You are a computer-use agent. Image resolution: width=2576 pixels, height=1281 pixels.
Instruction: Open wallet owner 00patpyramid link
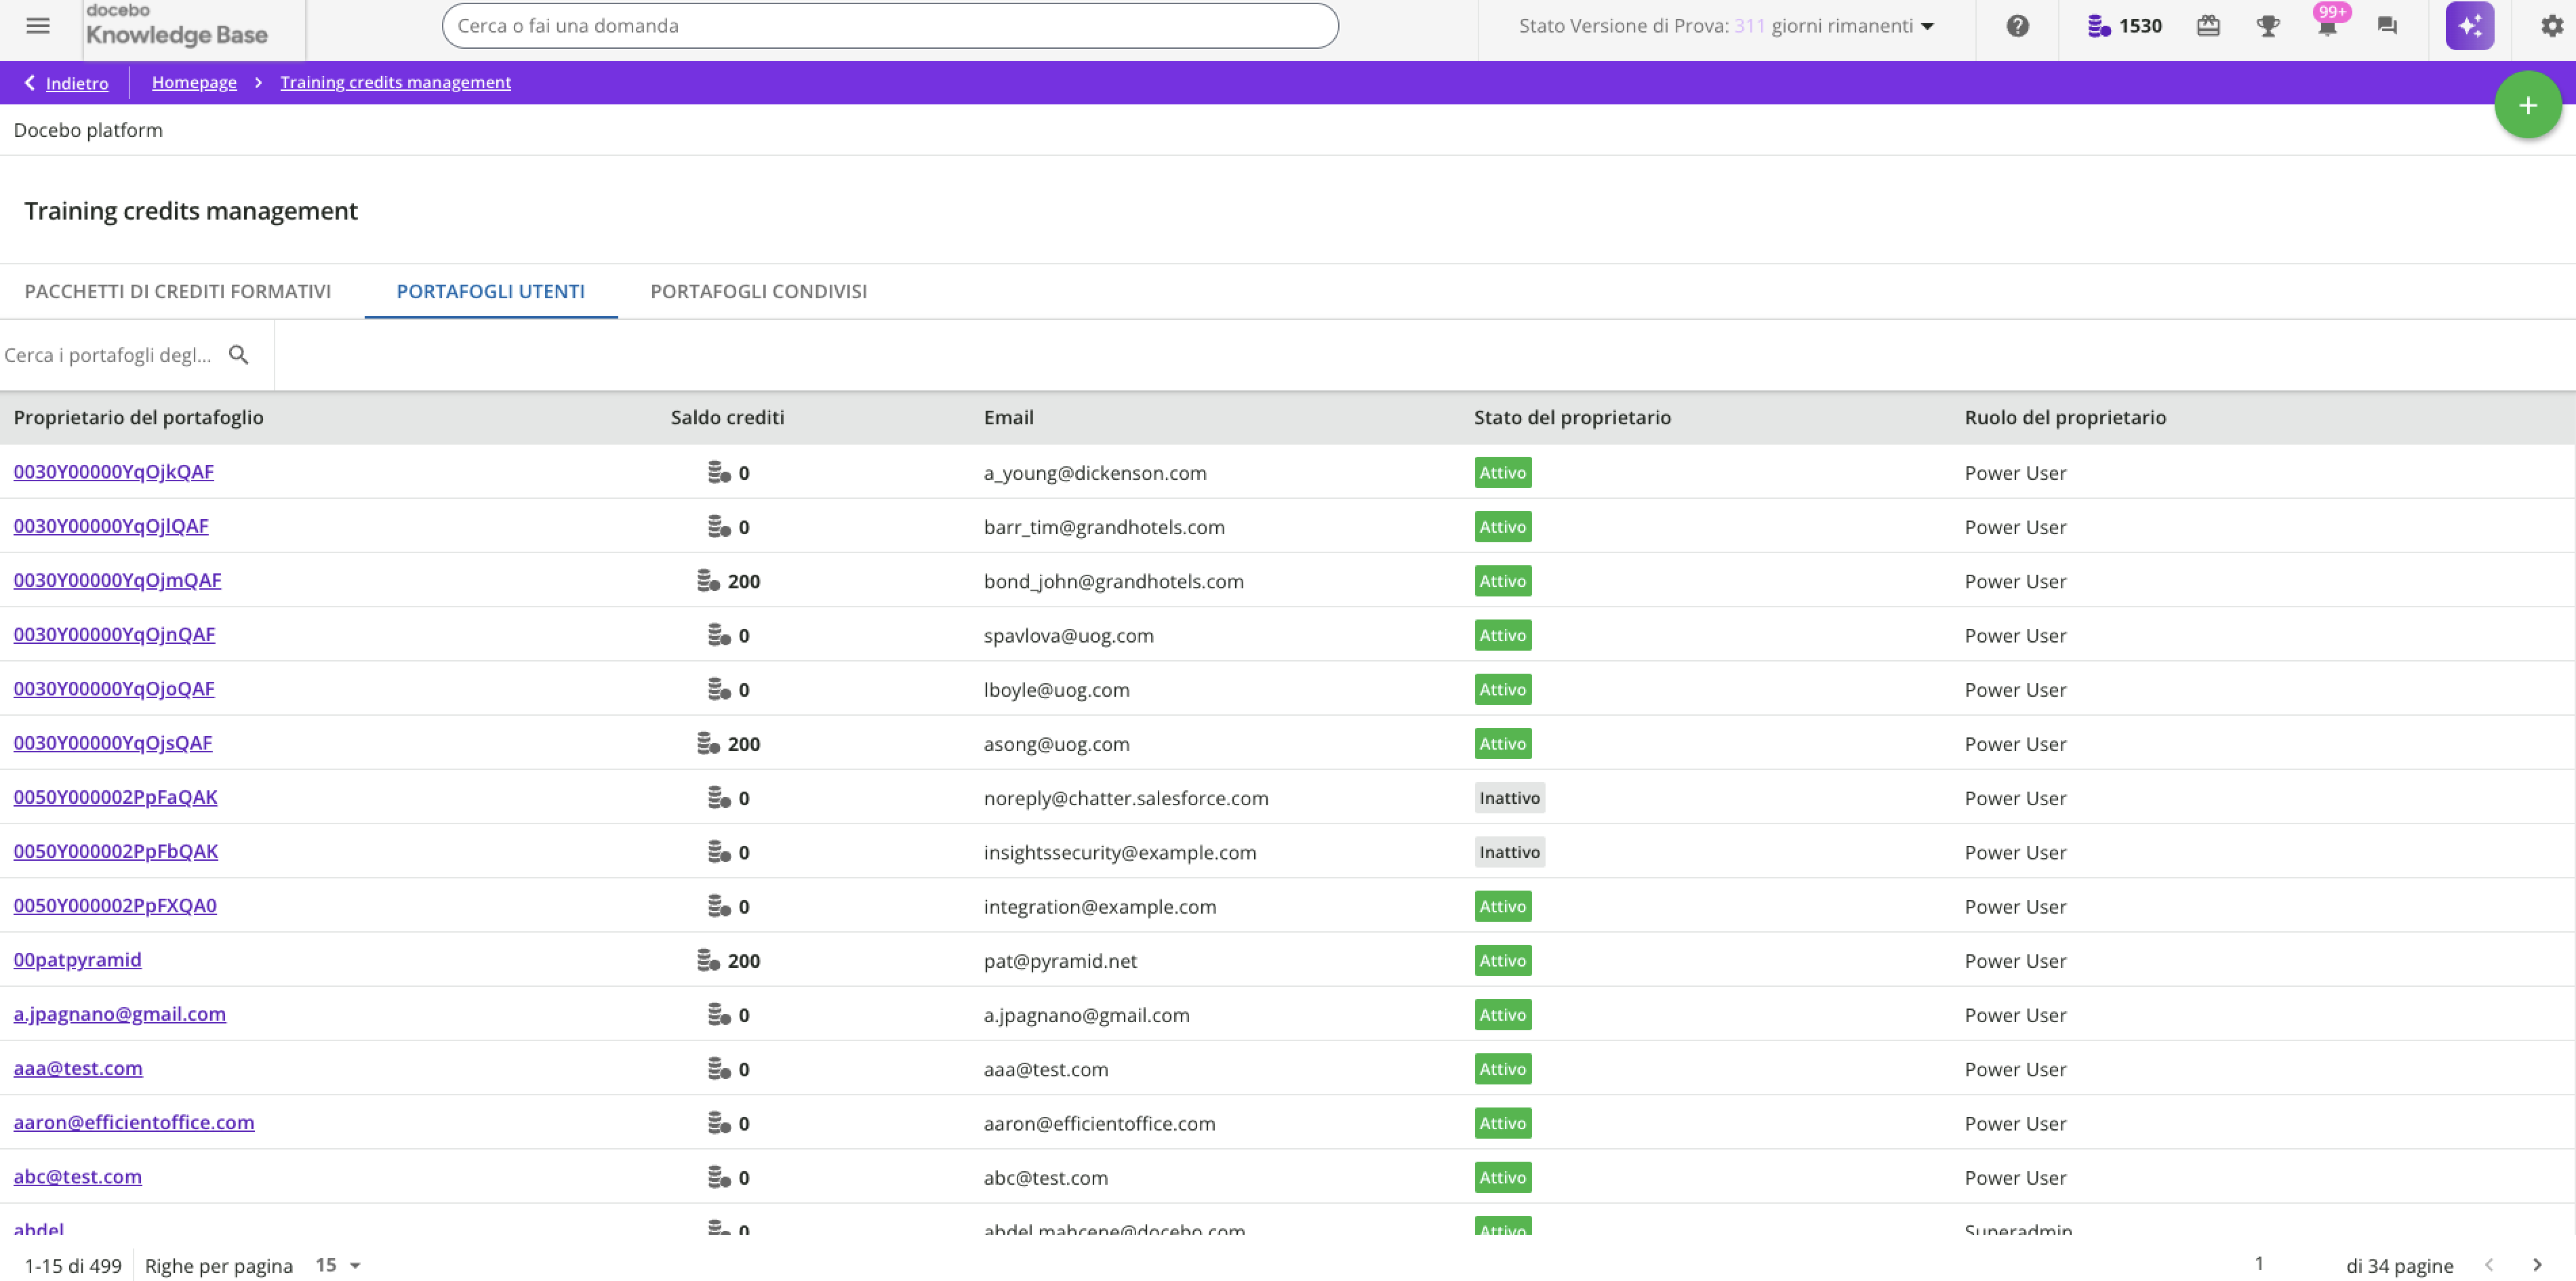coord(77,960)
